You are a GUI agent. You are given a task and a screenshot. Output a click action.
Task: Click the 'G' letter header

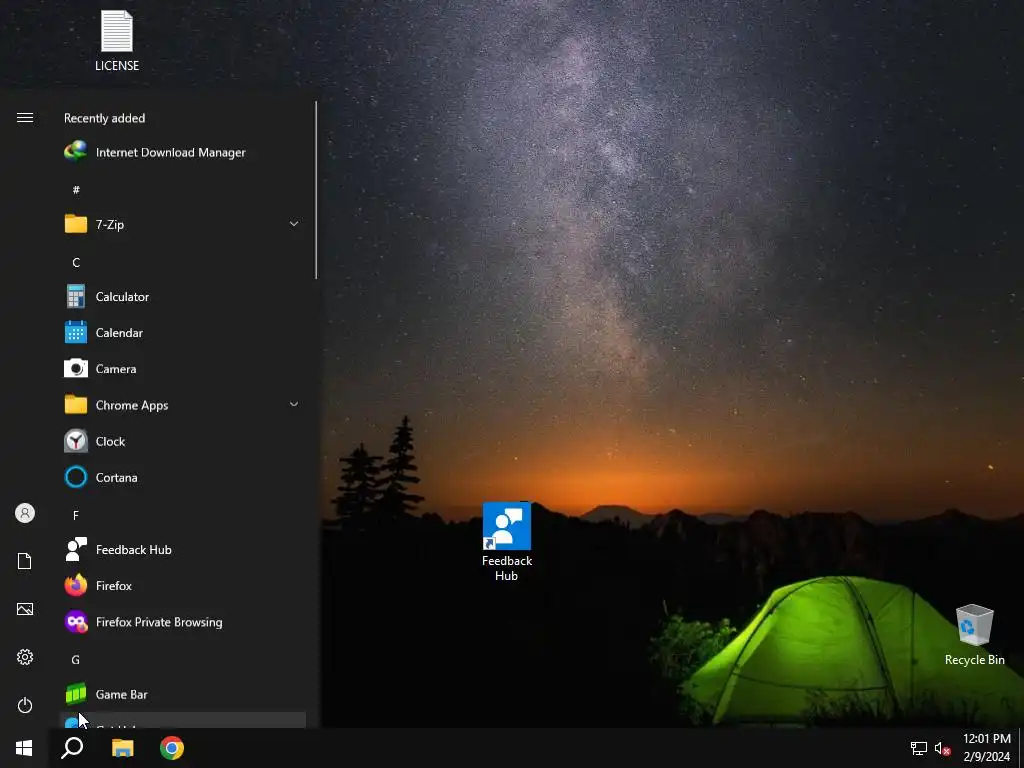point(76,660)
